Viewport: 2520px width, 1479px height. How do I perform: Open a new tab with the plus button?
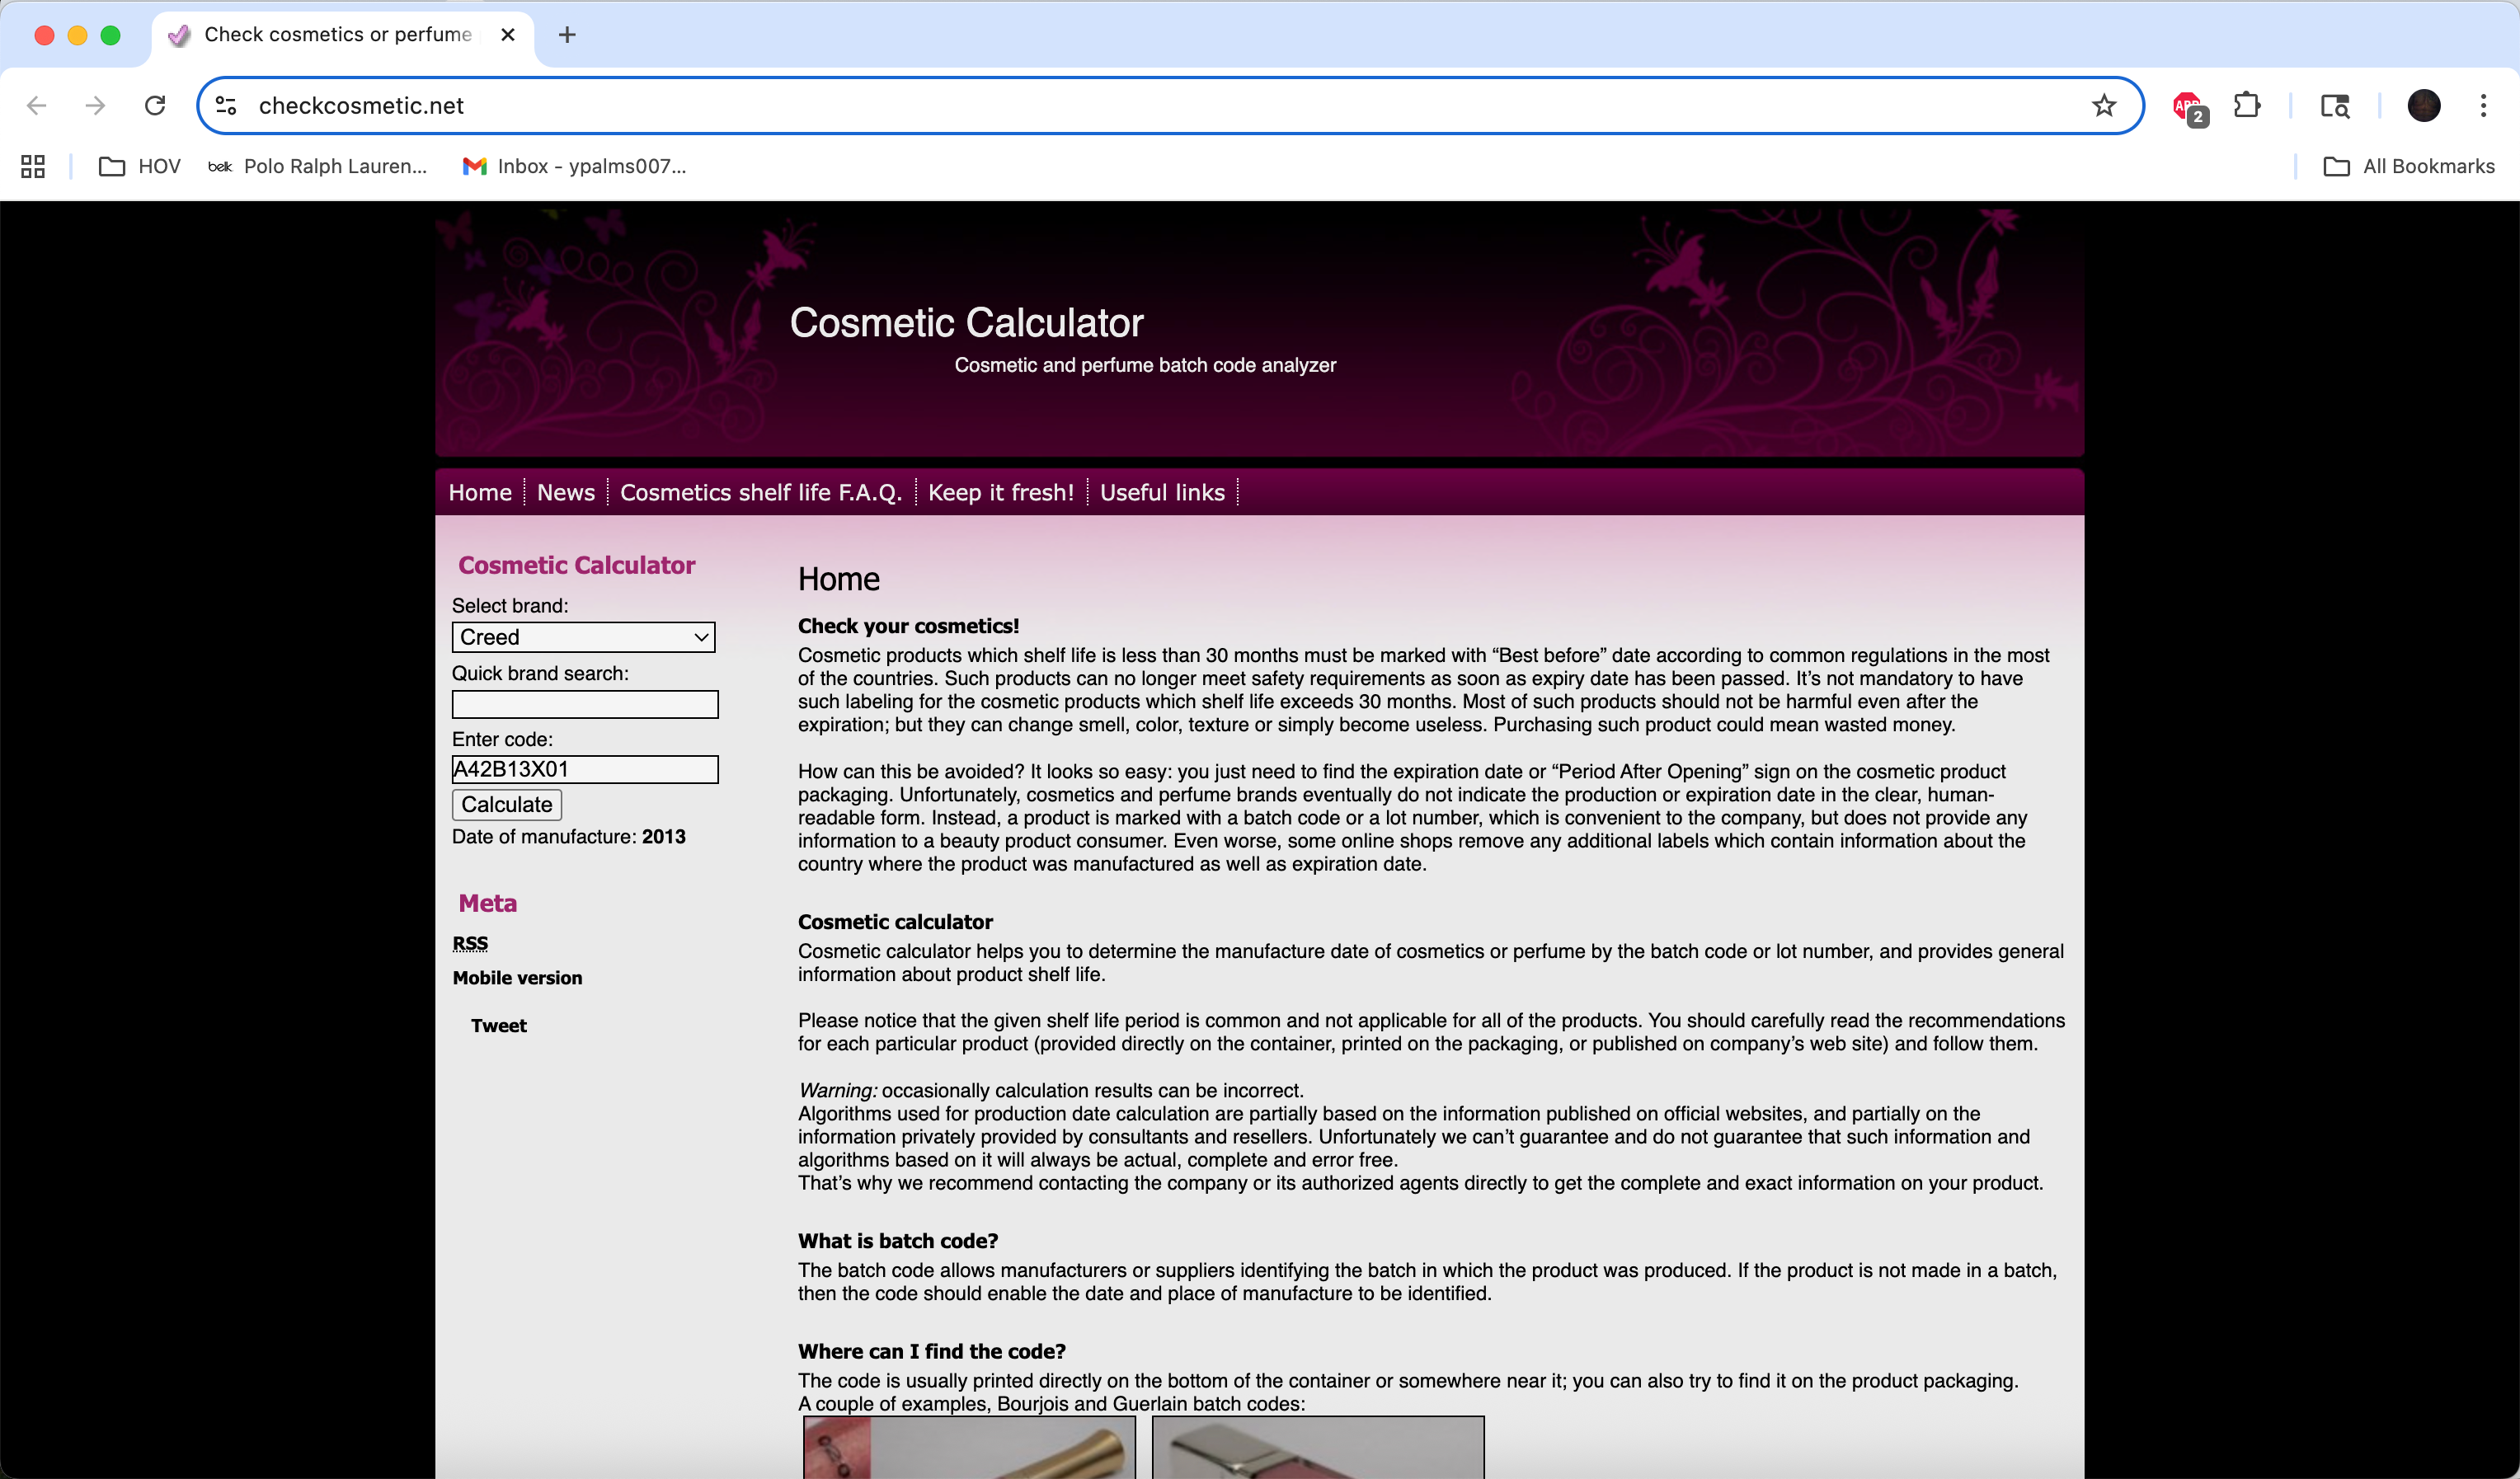[567, 35]
